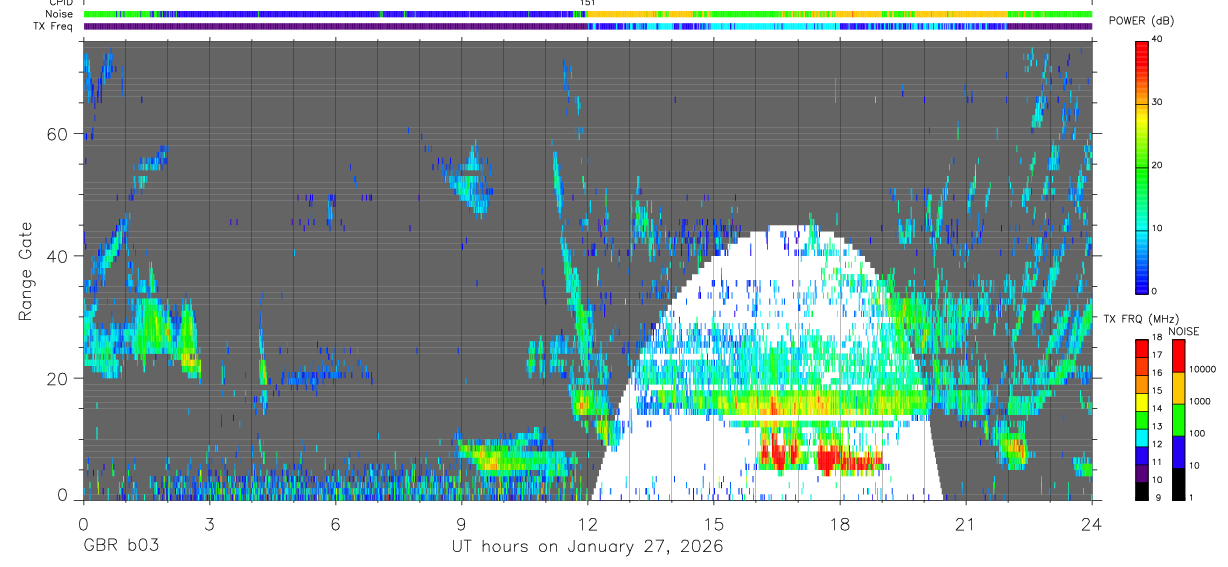This screenshot has height=567, width=1228.
Task: Click the TX Freq color strip above the plot
Action: [x=588, y=26]
